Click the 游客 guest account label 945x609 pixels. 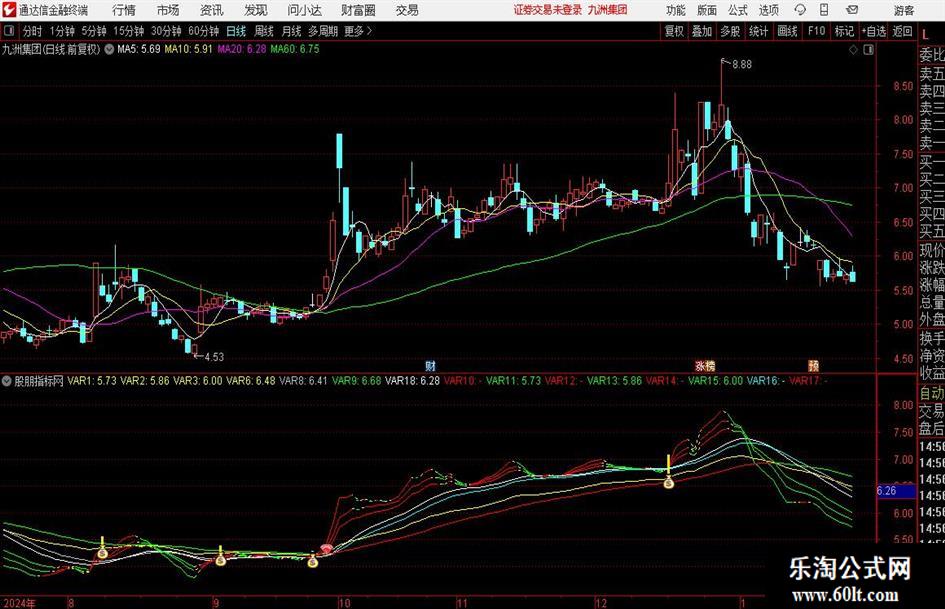point(903,10)
